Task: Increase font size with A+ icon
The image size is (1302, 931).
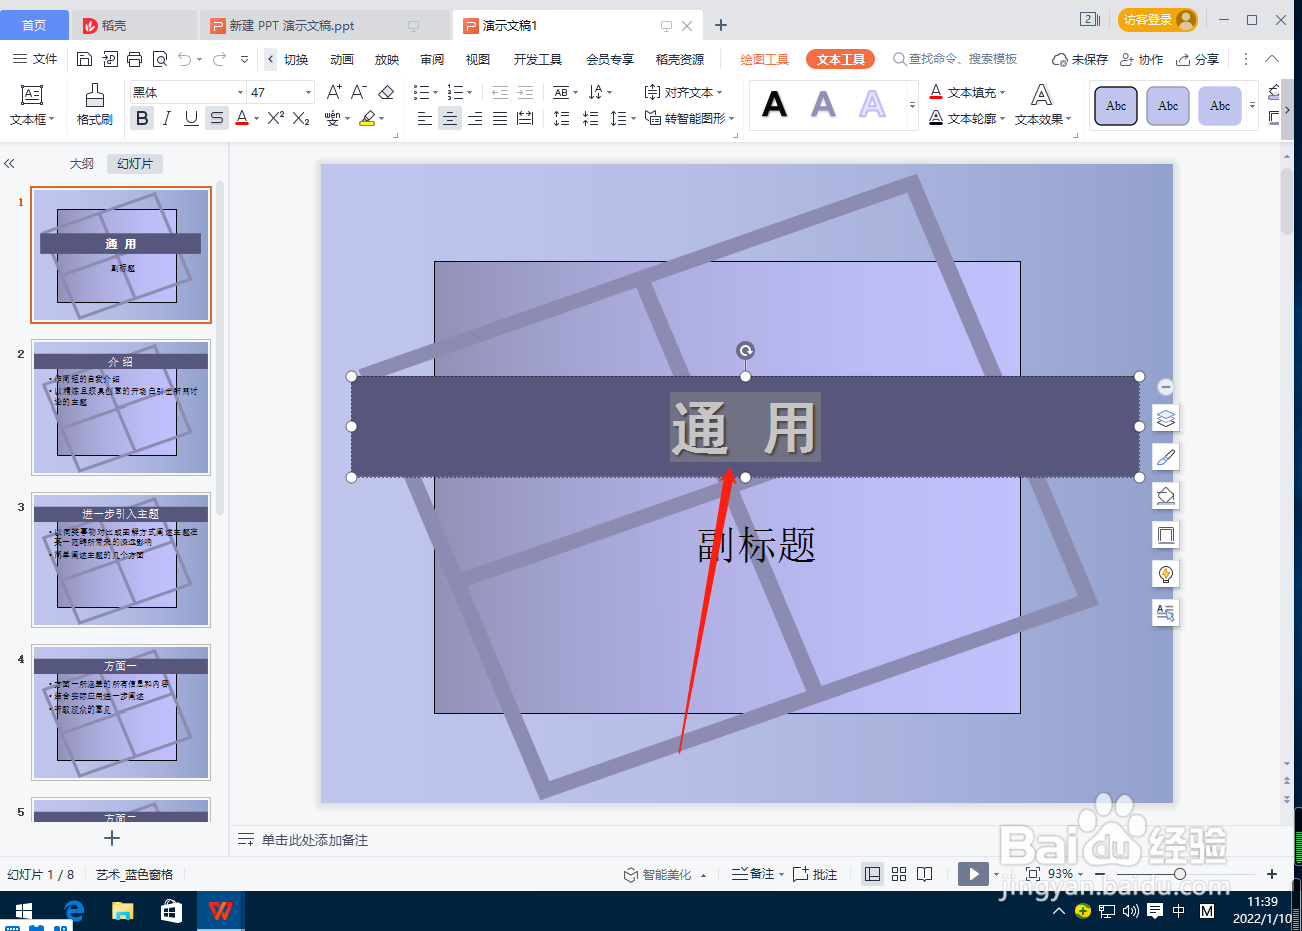Action: (x=334, y=92)
